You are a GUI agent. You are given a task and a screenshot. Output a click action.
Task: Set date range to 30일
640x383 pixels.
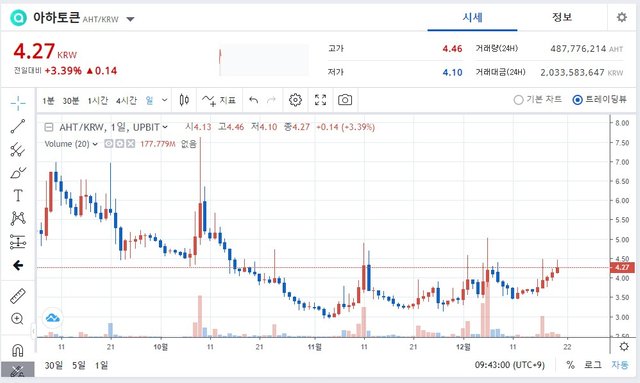(x=54, y=365)
